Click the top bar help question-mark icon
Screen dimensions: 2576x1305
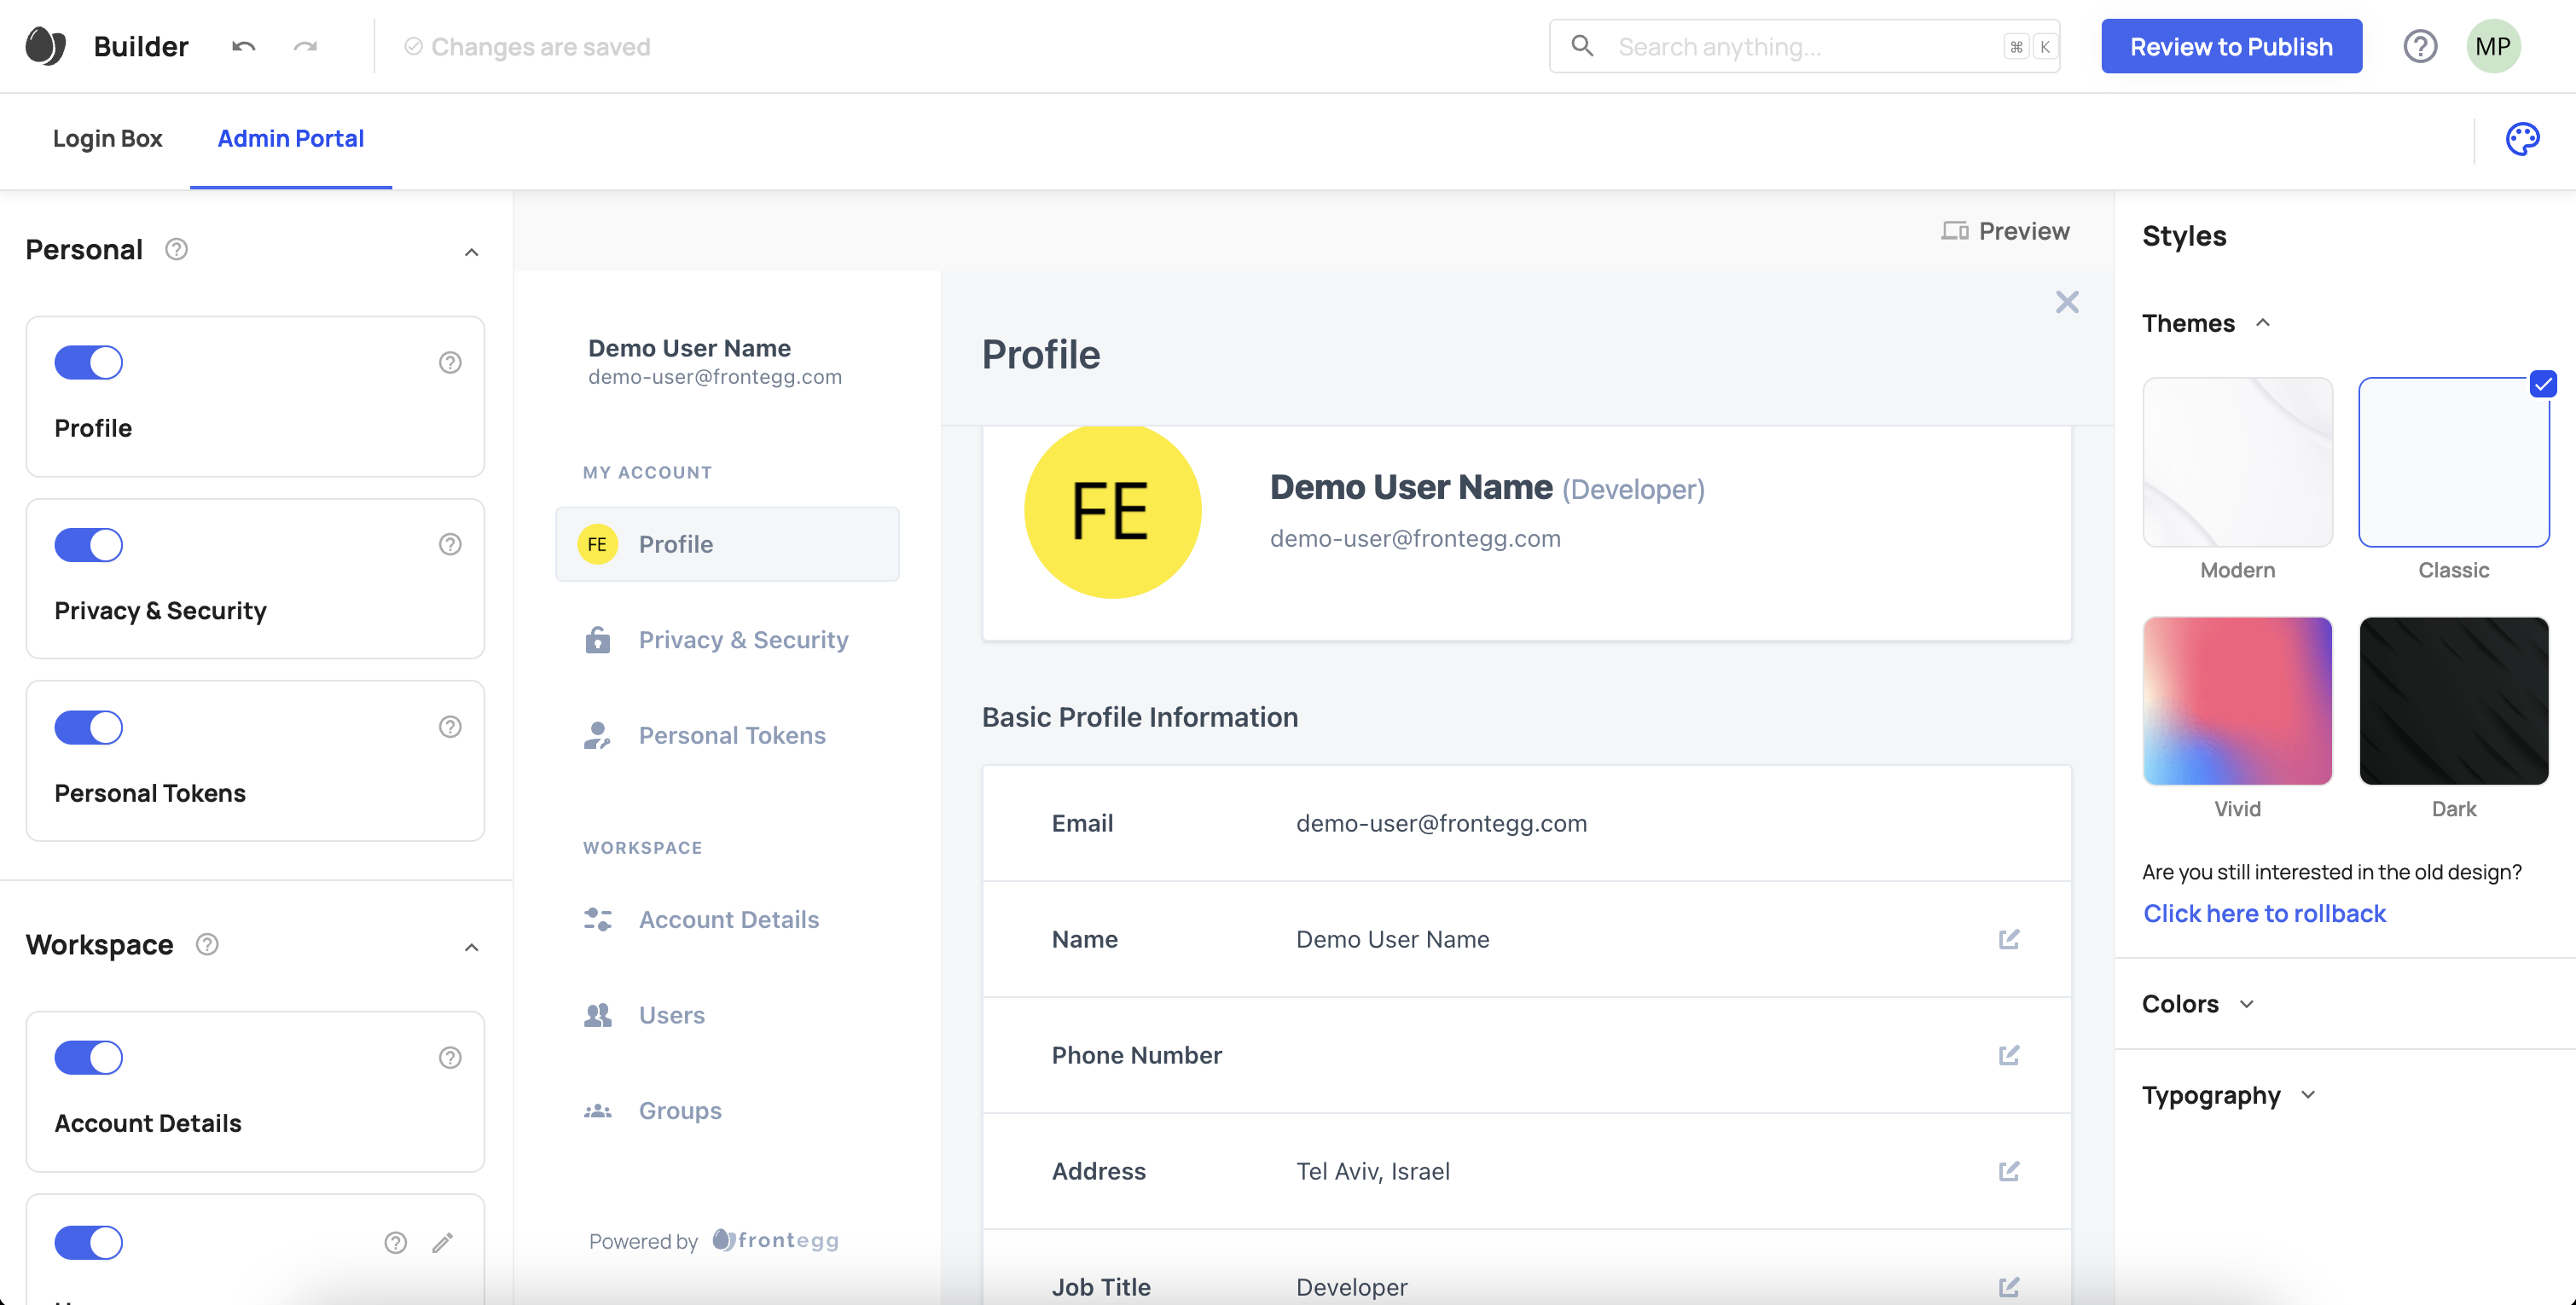tap(2420, 47)
